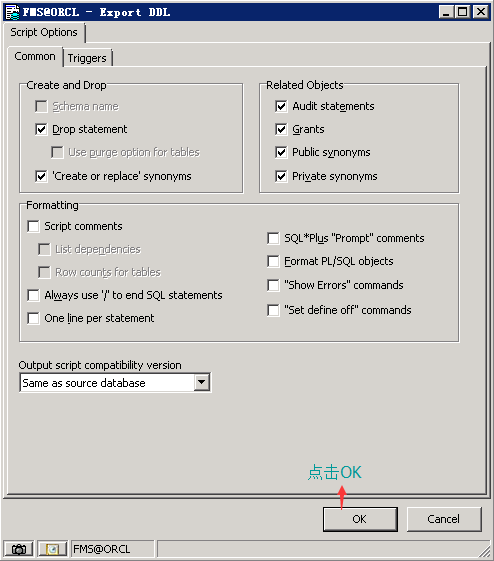Uncheck 'Create or replace' synonyms option
Screen dimensions: 494x561
[41, 176]
